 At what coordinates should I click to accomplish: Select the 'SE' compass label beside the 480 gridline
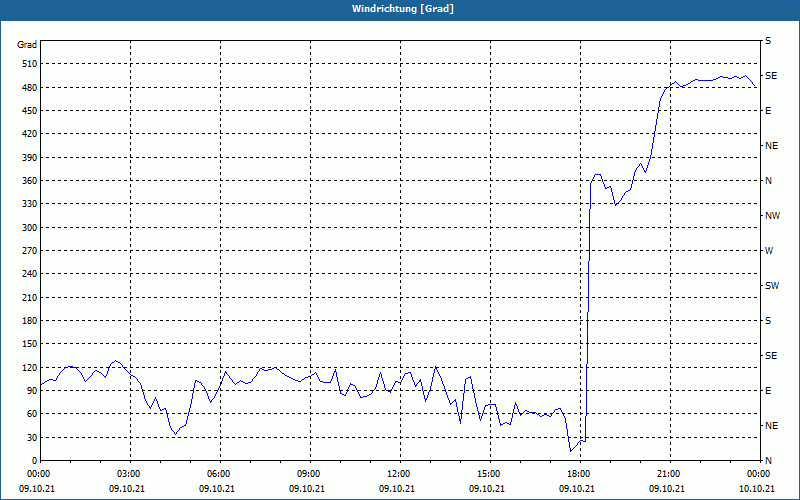pyautogui.click(x=771, y=76)
